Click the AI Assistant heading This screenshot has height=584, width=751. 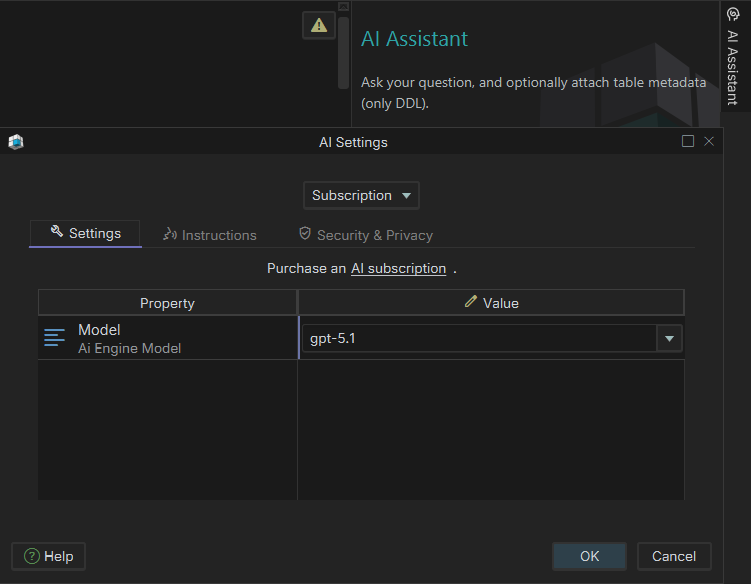414,39
